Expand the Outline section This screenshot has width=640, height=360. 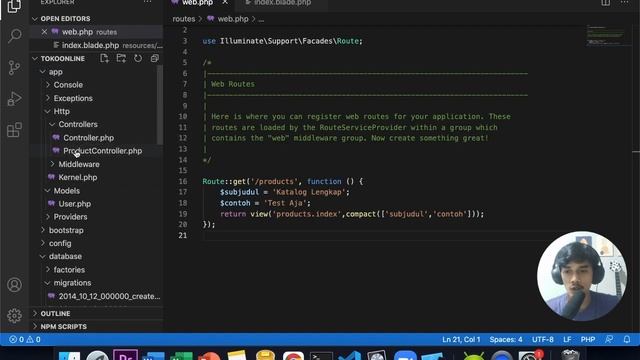35,313
